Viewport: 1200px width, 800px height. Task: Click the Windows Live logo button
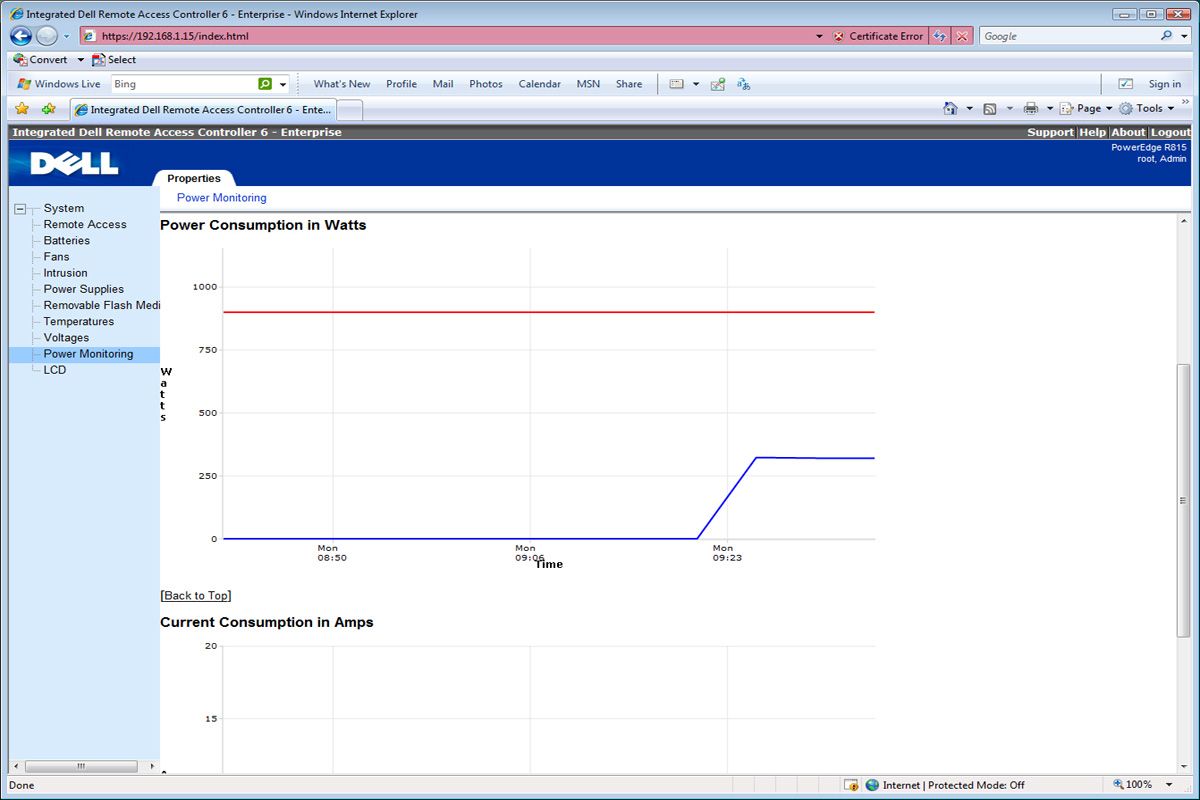point(59,84)
